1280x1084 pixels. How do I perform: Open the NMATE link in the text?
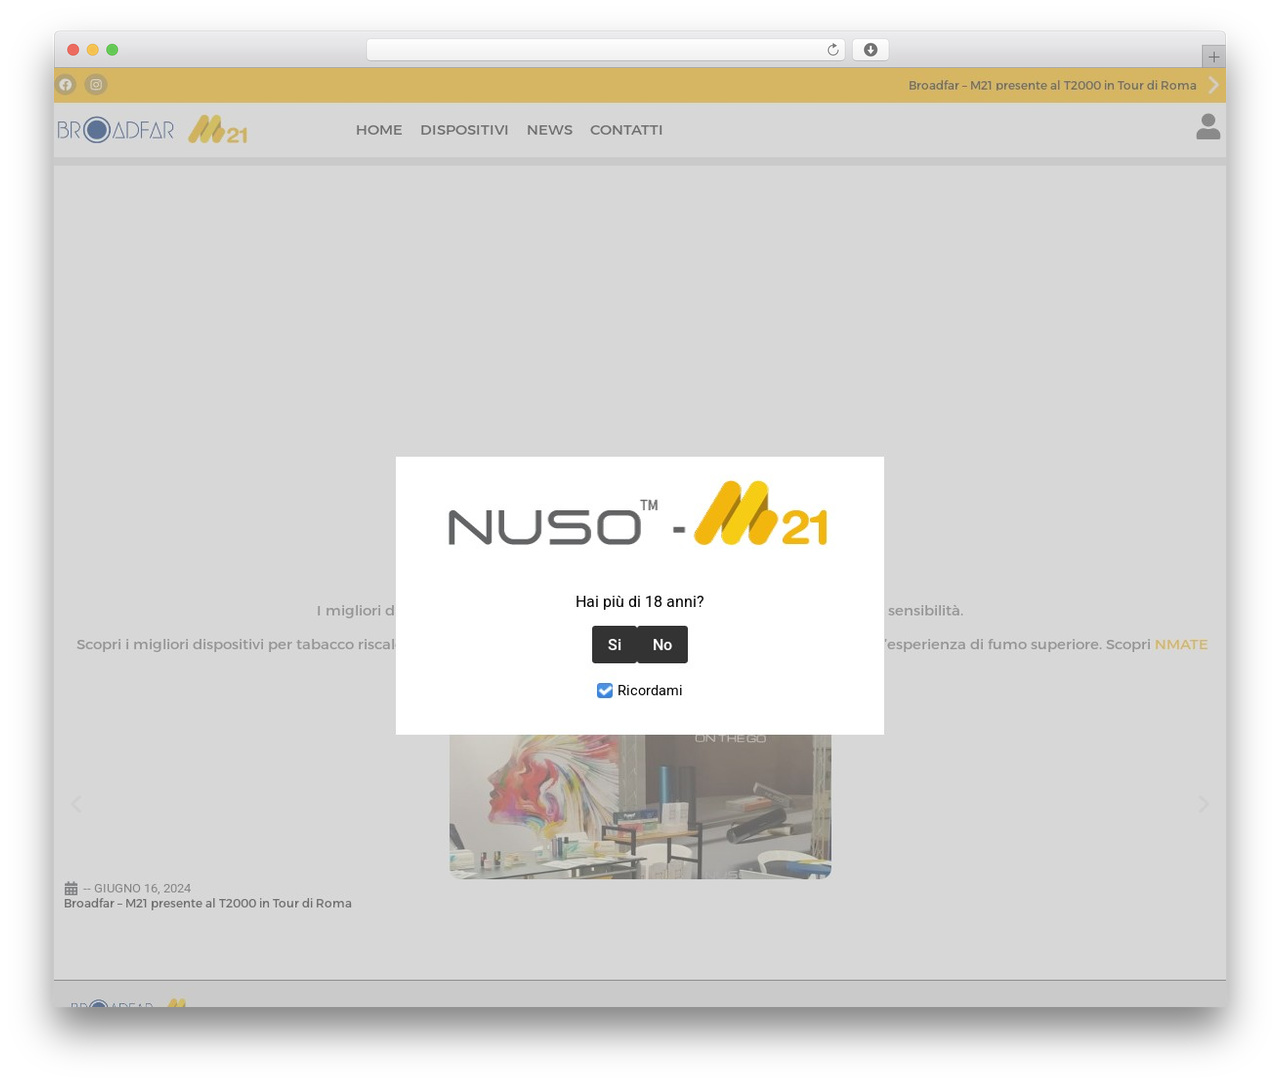[x=1181, y=644]
